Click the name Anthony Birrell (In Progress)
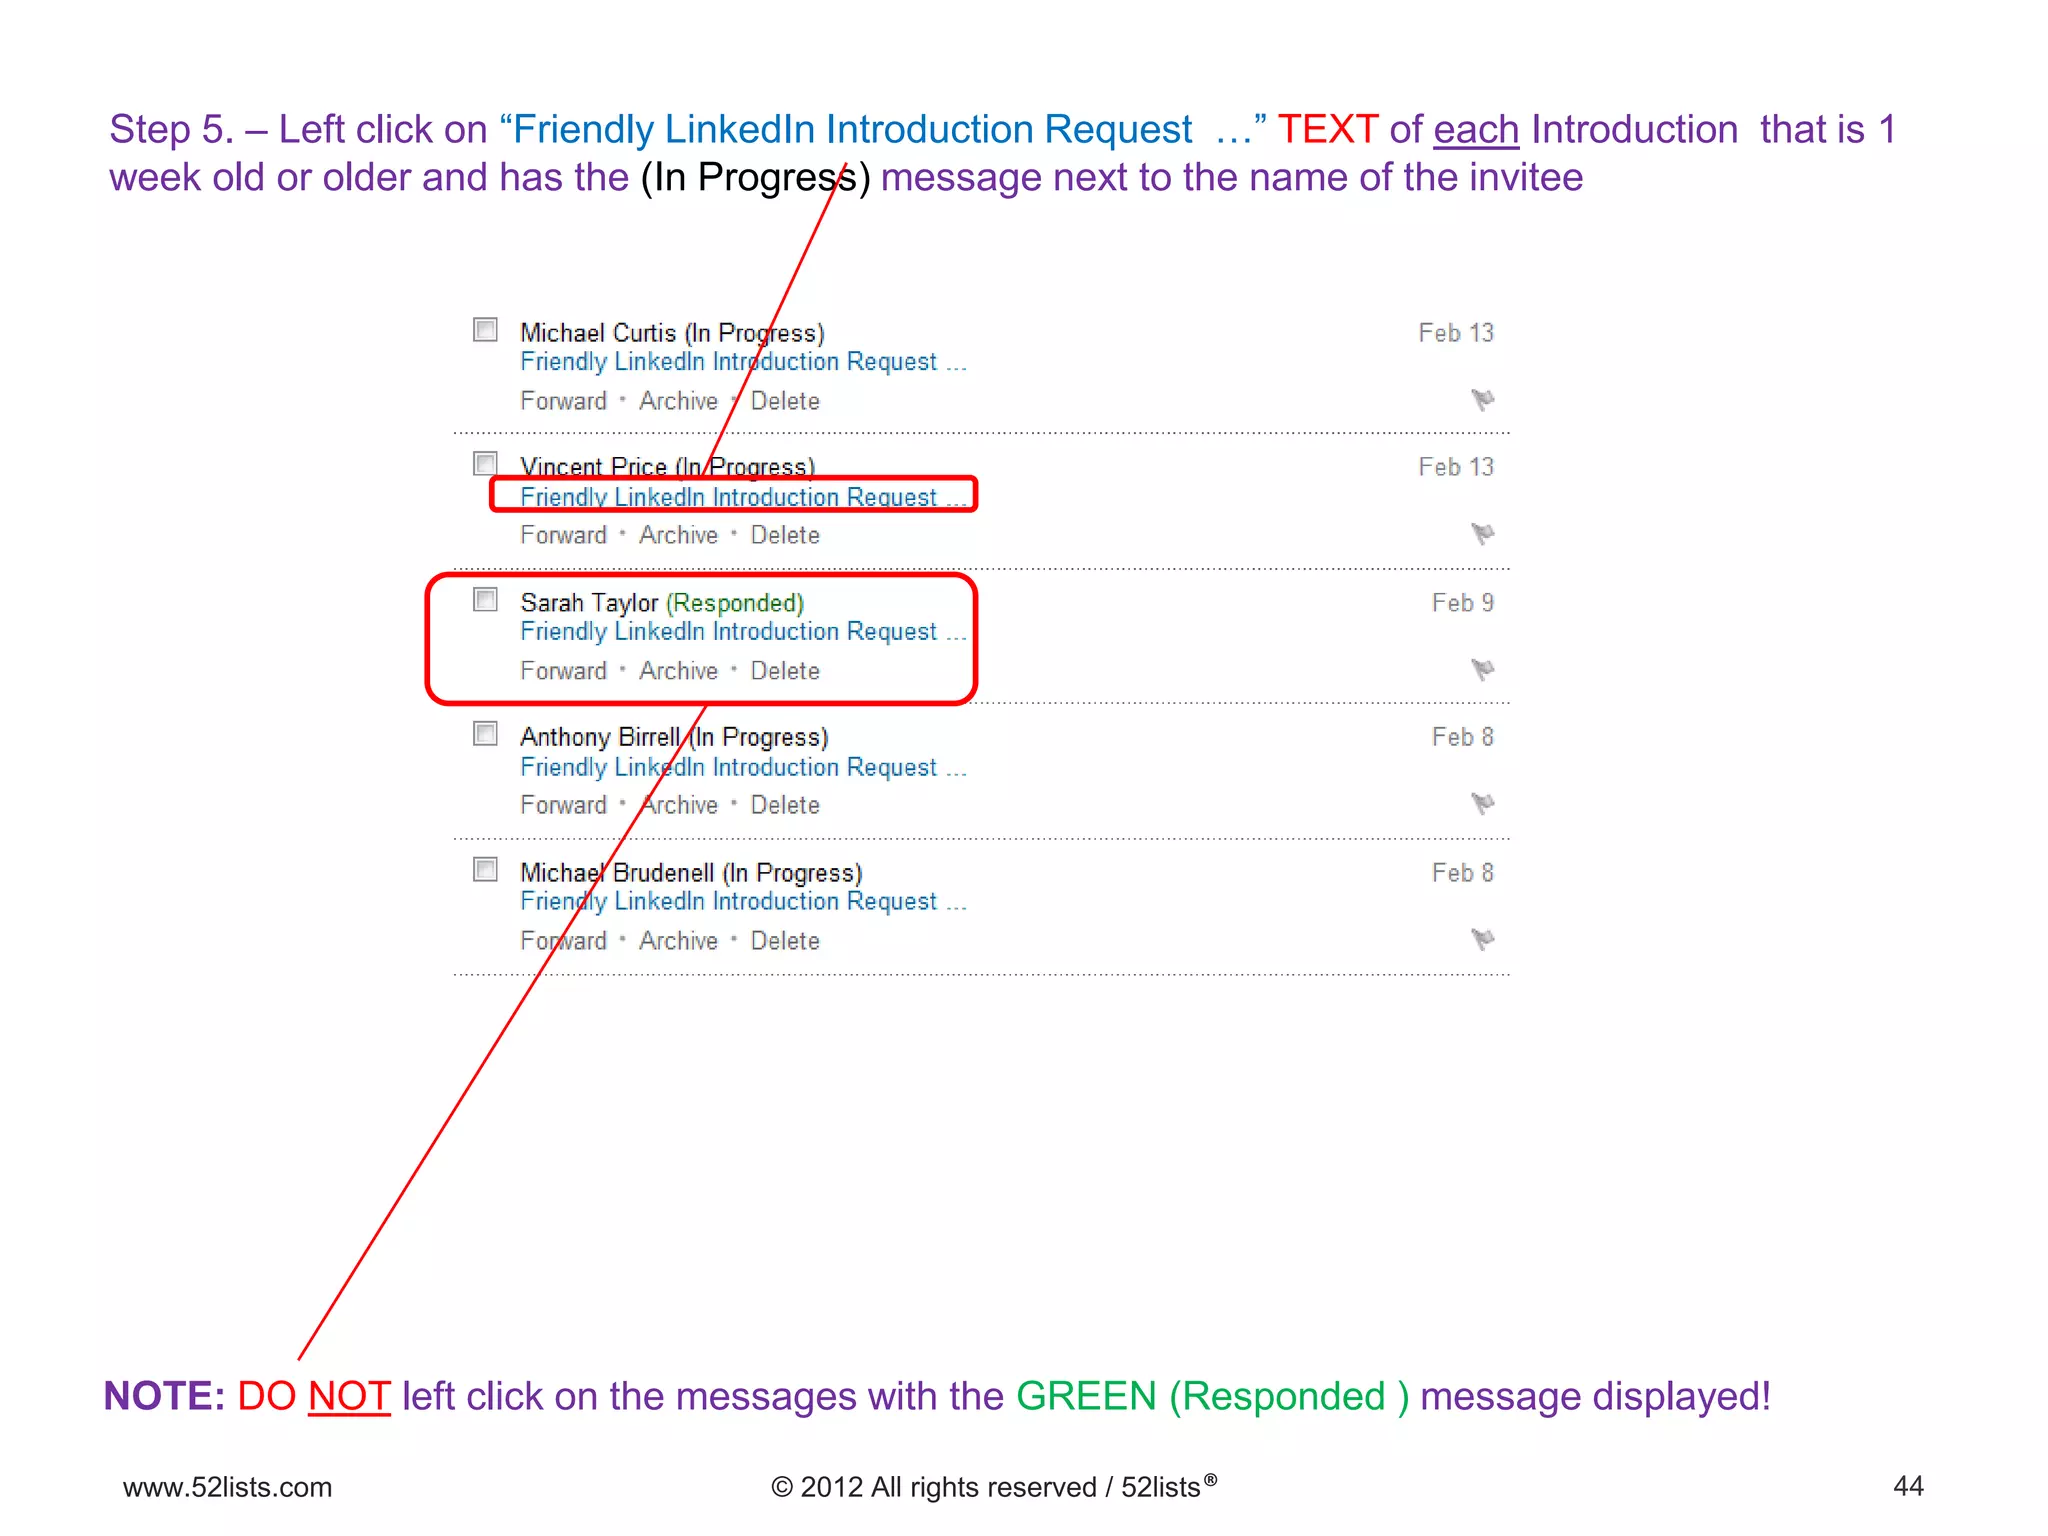Screen dimensions: 2048x1536 tap(674, 737)
